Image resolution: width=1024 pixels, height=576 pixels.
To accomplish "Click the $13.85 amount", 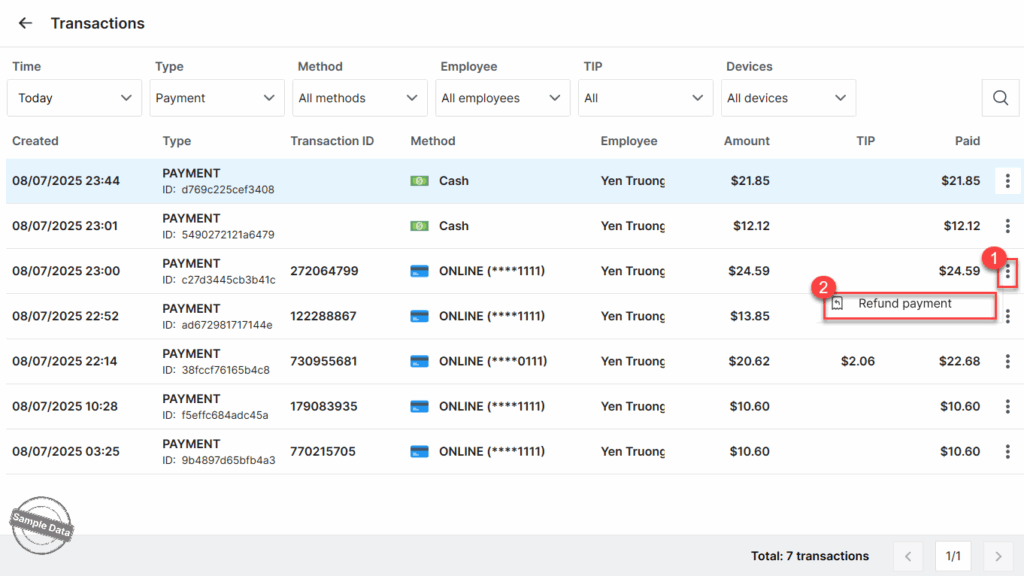I will [750, 316].
